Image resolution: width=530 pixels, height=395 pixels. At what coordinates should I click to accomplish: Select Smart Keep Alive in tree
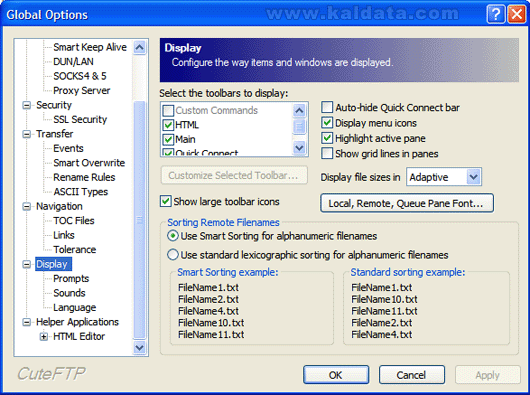[x=90, y=47]
